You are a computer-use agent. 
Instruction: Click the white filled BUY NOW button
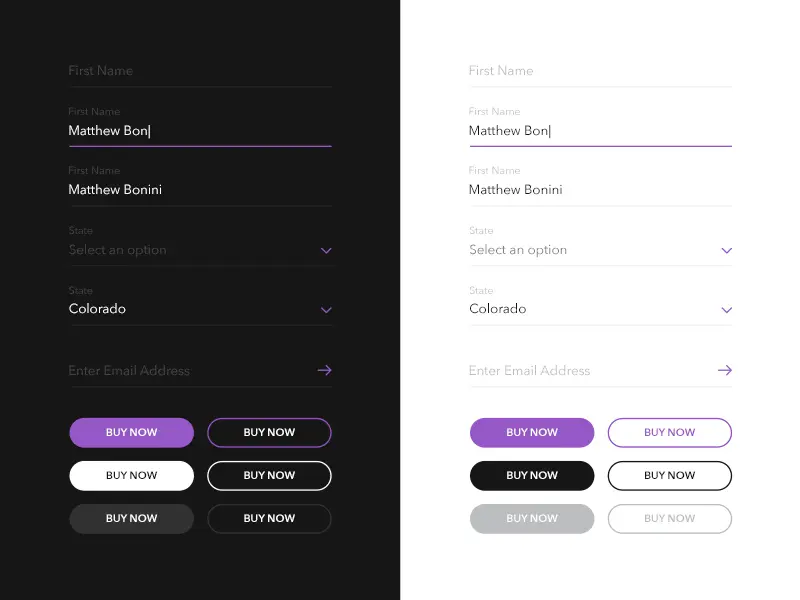click(131, 475)
